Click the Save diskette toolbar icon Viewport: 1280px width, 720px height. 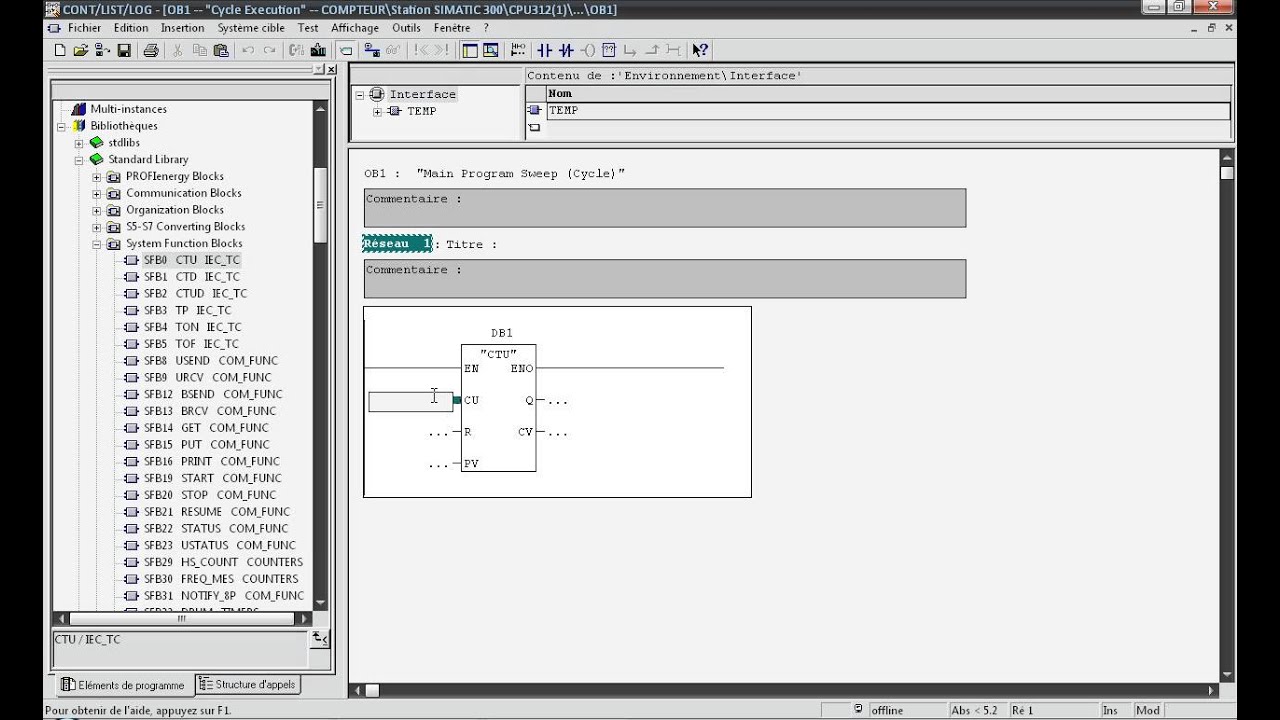[124, 50]
